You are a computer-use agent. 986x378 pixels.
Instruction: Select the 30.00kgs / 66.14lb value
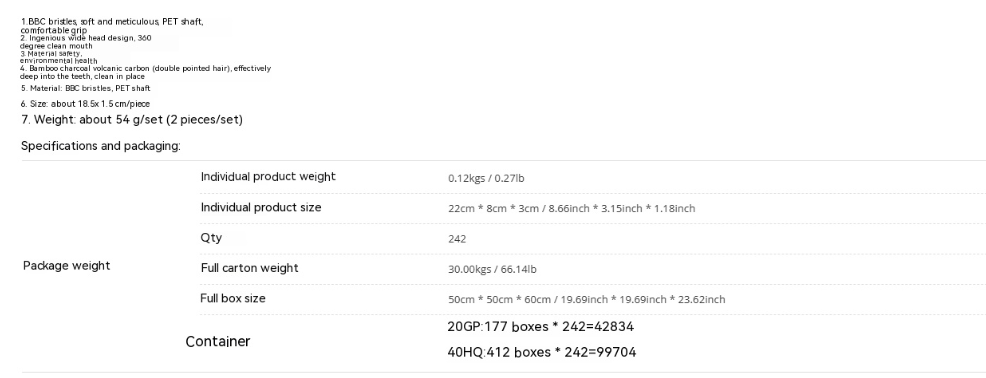(492, 269)
